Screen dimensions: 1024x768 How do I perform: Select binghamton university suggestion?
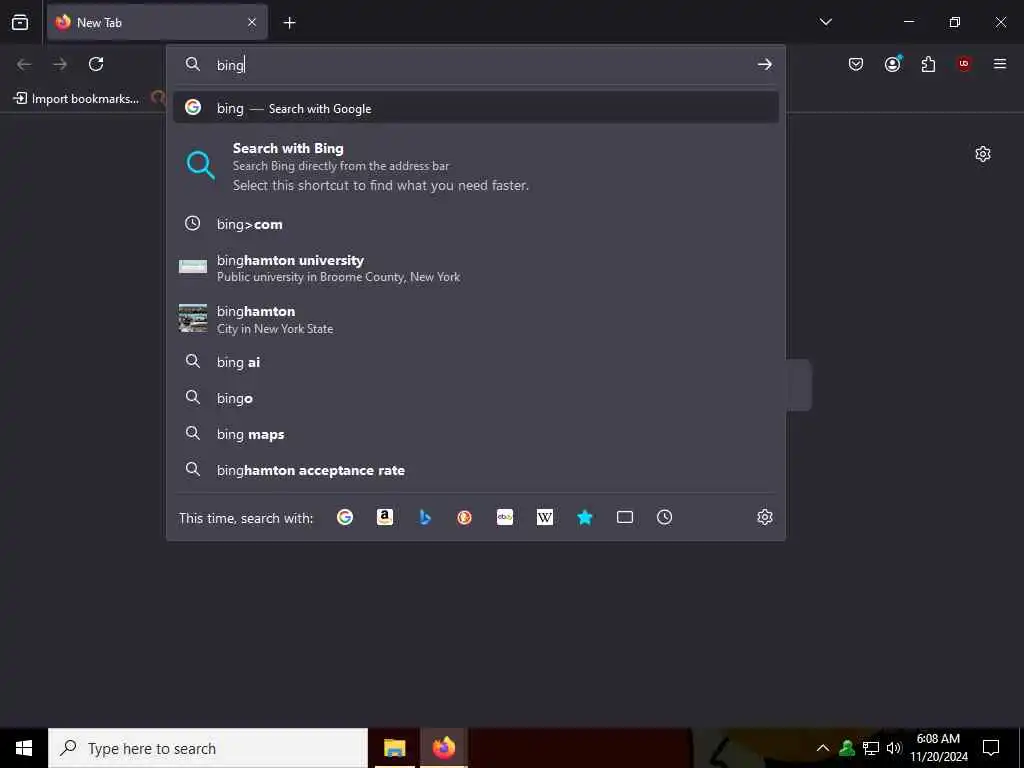pos(475,268)
